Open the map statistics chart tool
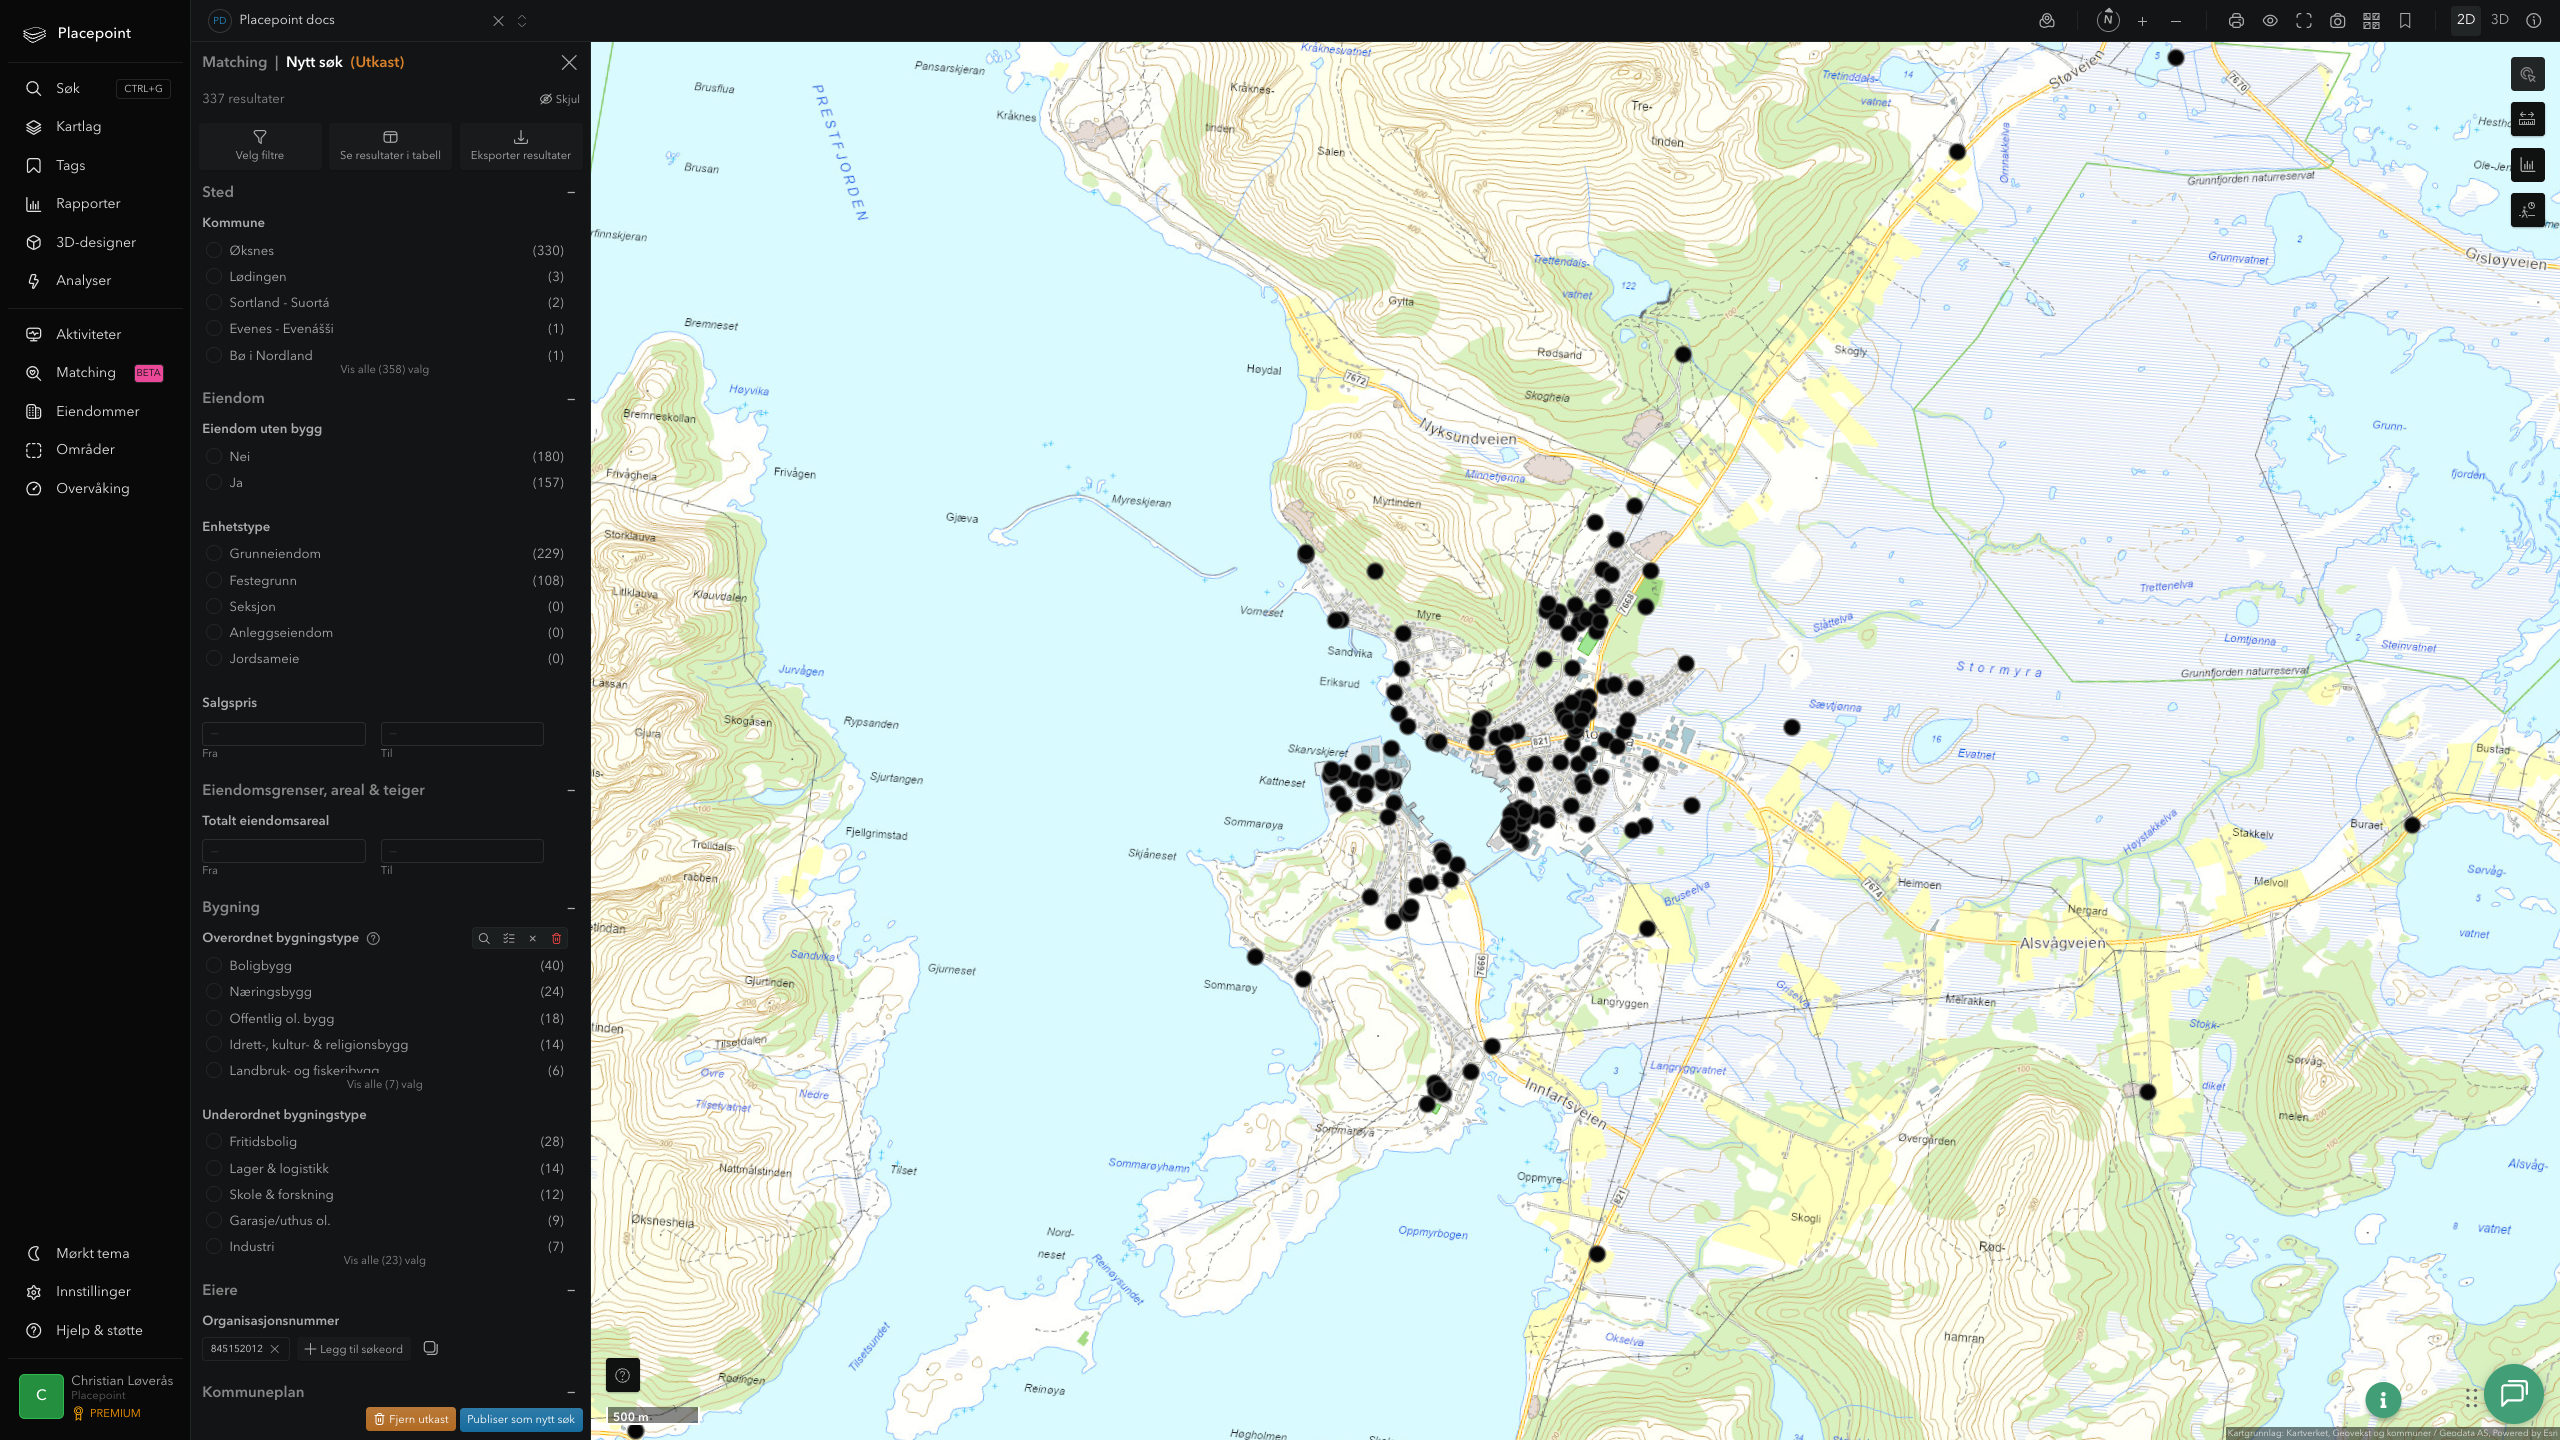 [2528, 165]
